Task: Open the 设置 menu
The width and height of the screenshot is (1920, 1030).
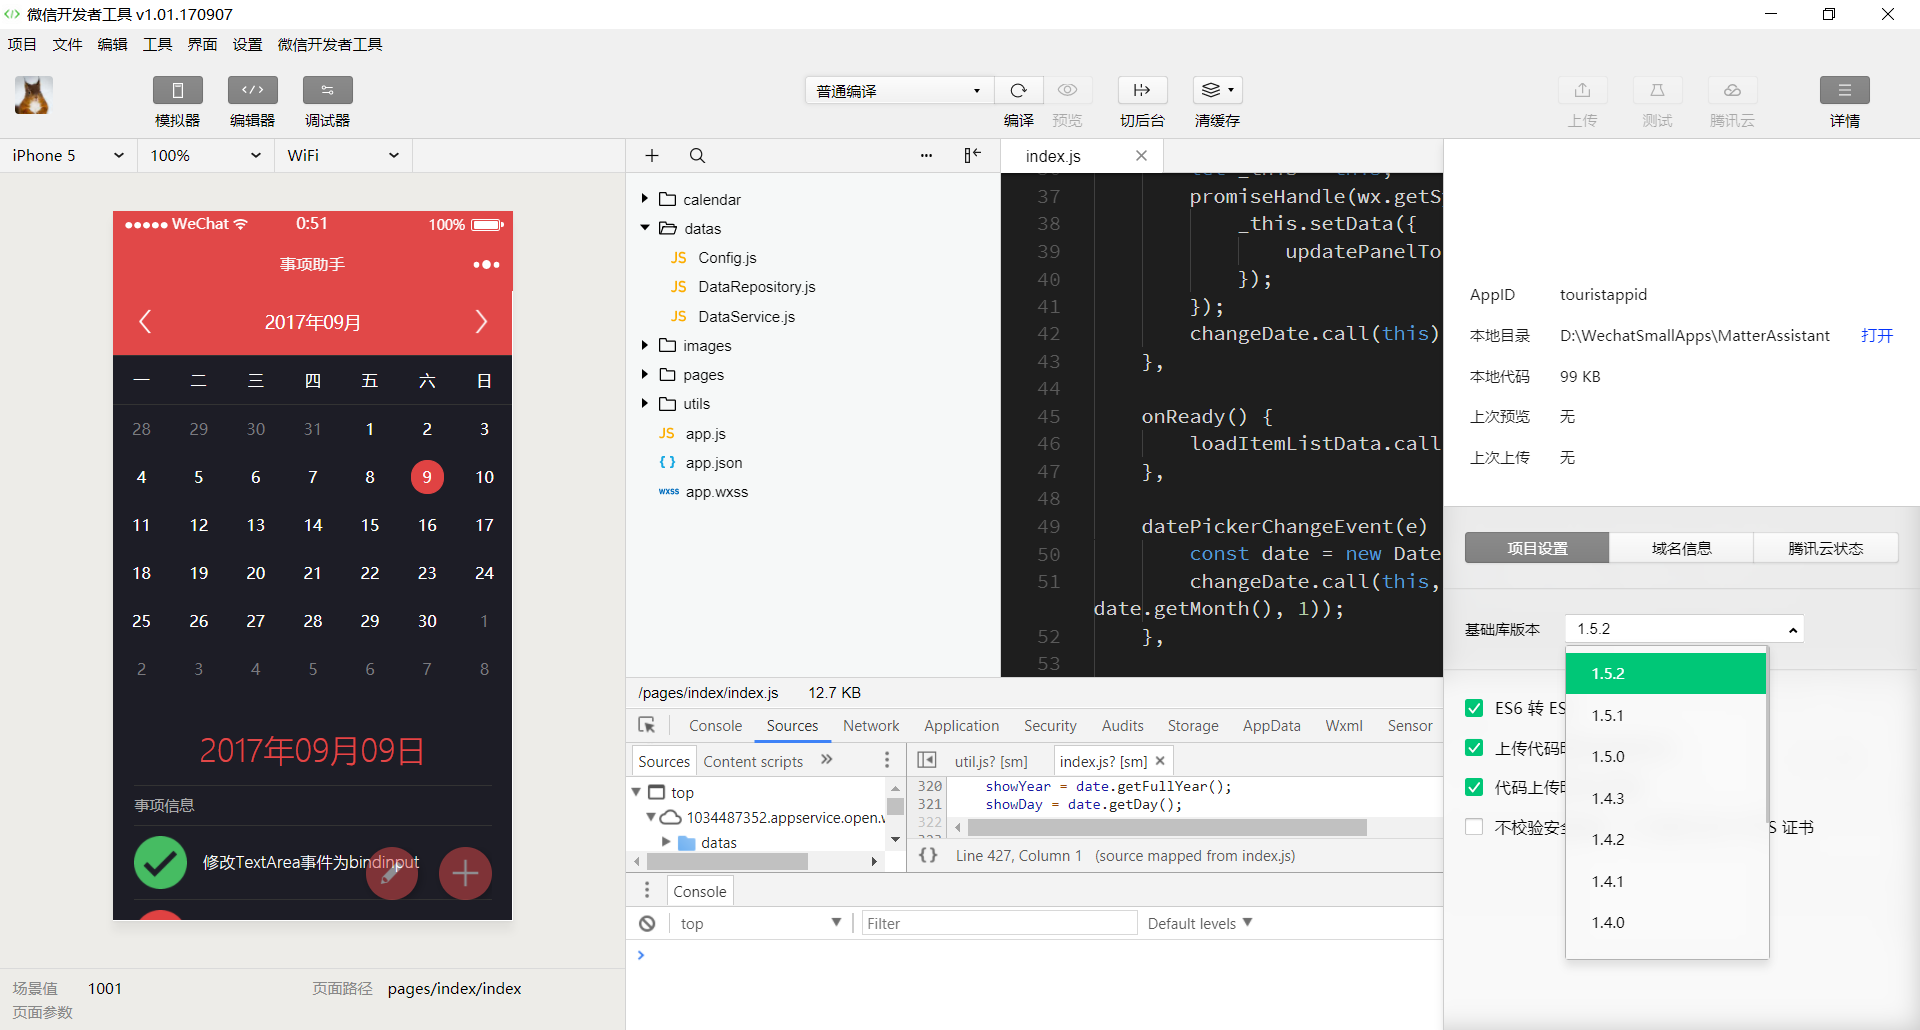Action: click(x=247, y=44)
